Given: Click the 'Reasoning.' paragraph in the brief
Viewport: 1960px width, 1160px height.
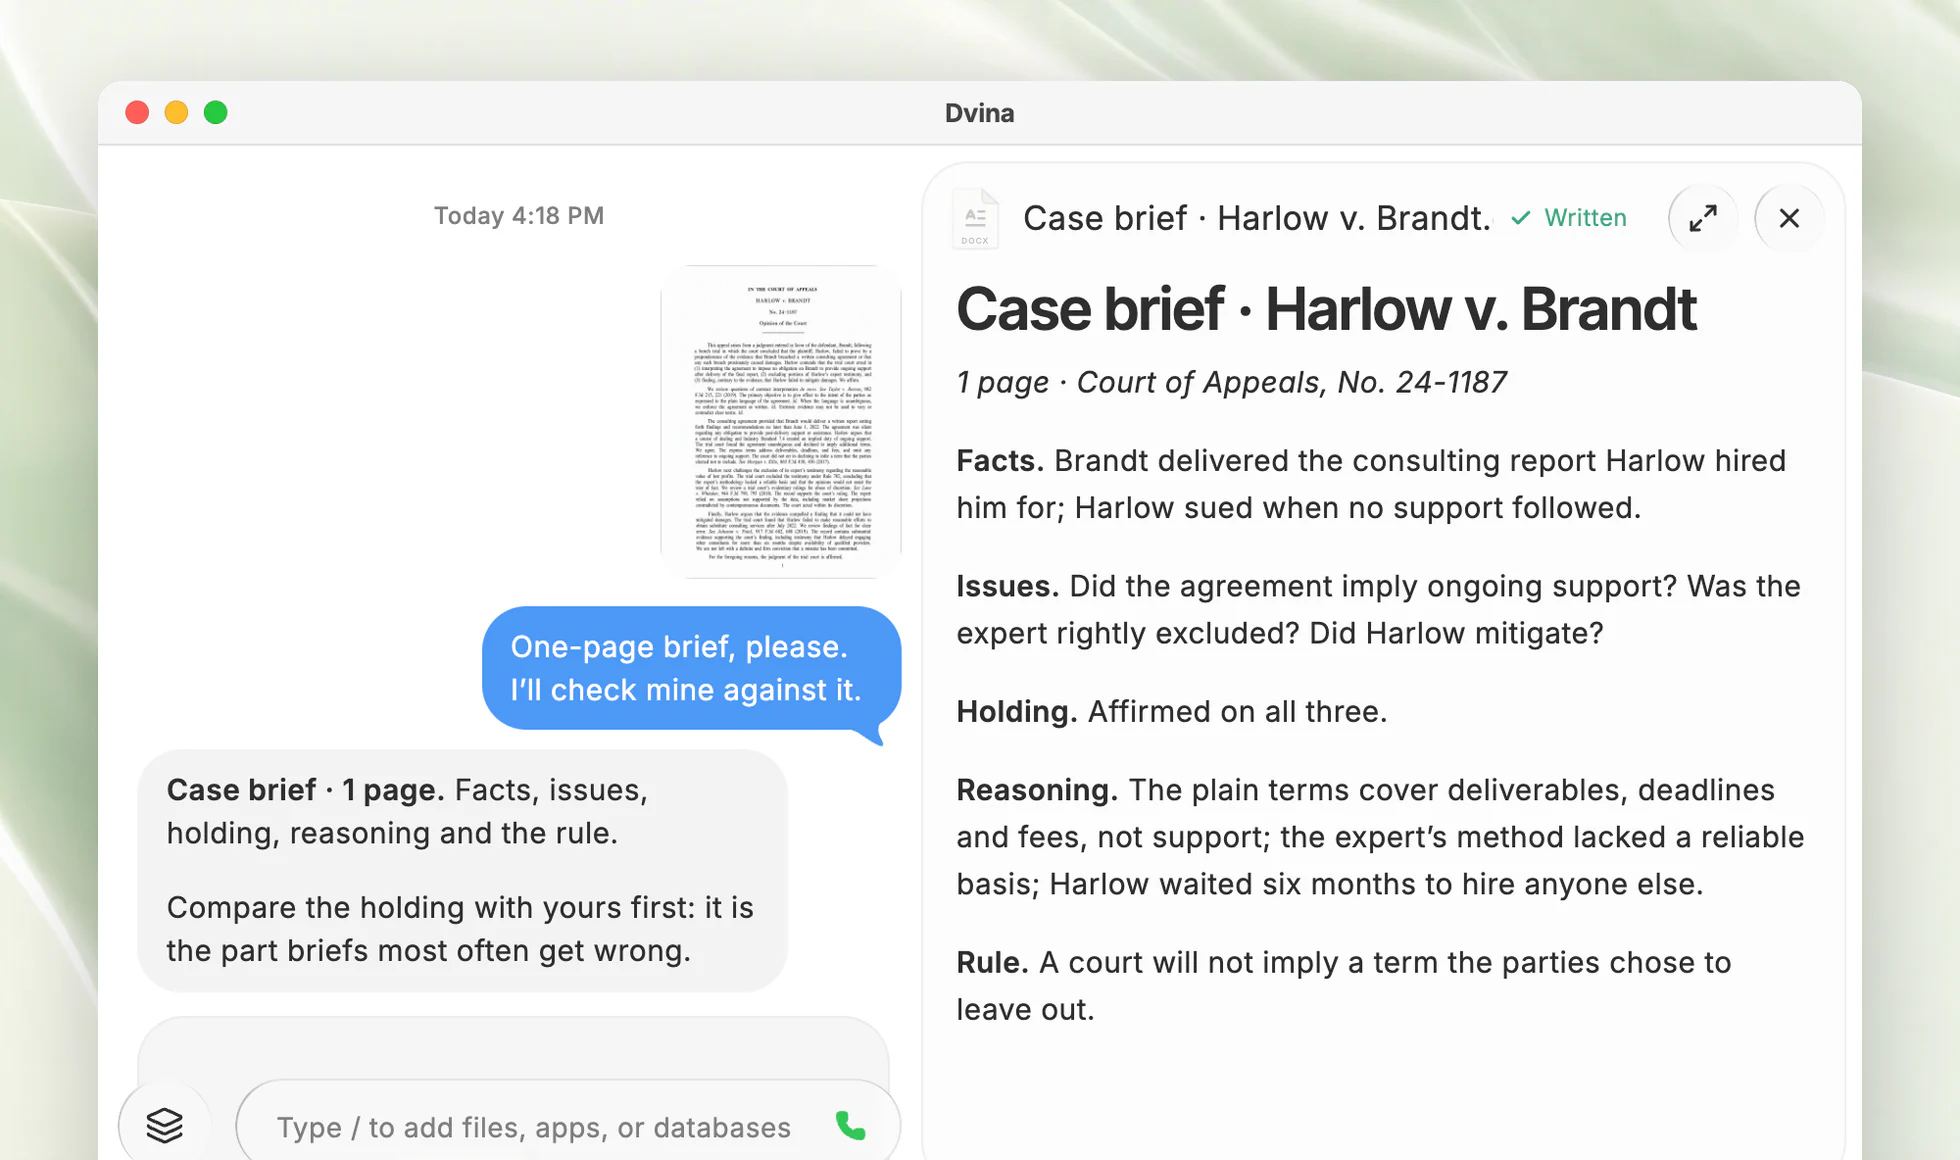Looking at the screenshot, I should pyautogui.click(x=1380, y=837).
